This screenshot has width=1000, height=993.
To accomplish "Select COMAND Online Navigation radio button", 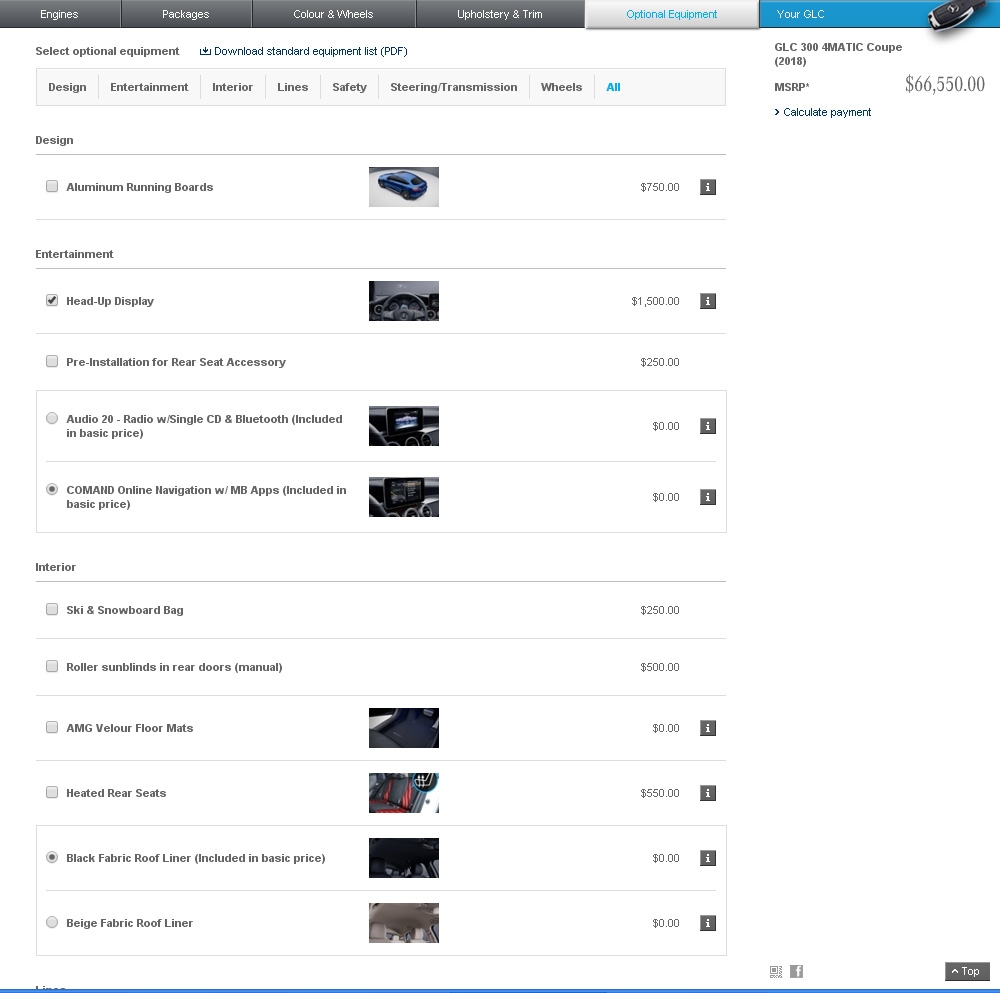I will tap(52, 489).
